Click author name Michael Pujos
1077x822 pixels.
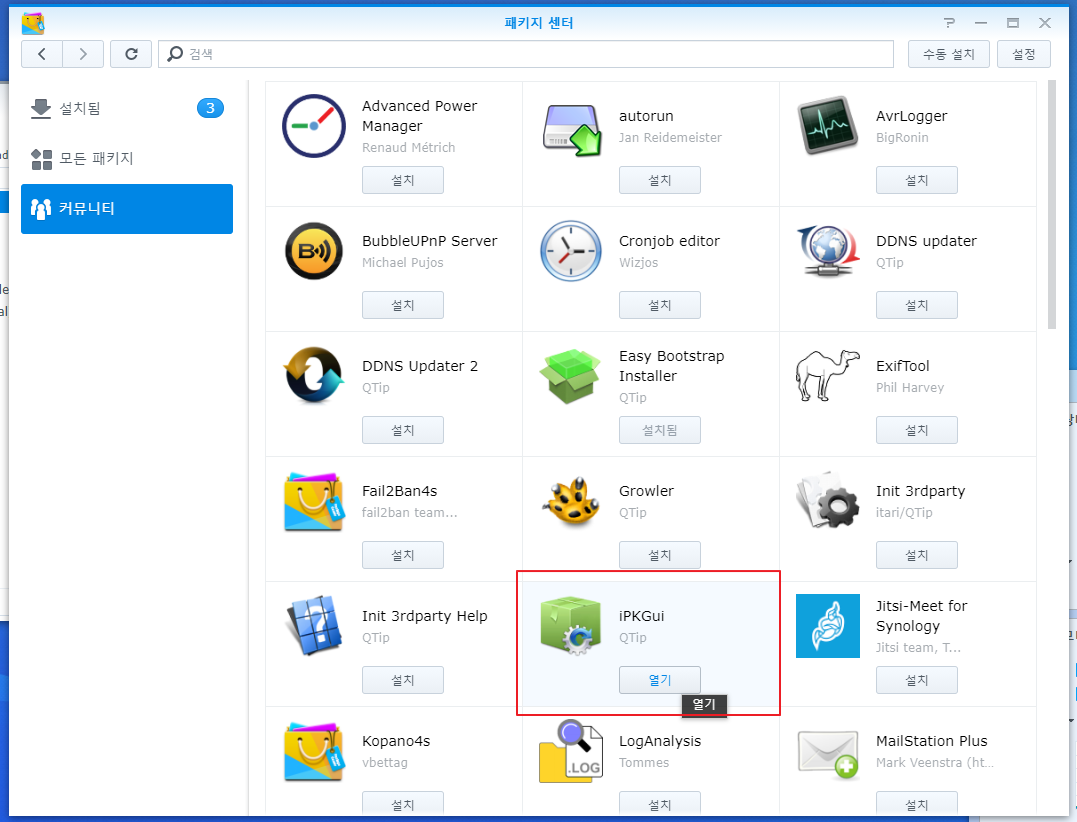(x=403, y=262)
